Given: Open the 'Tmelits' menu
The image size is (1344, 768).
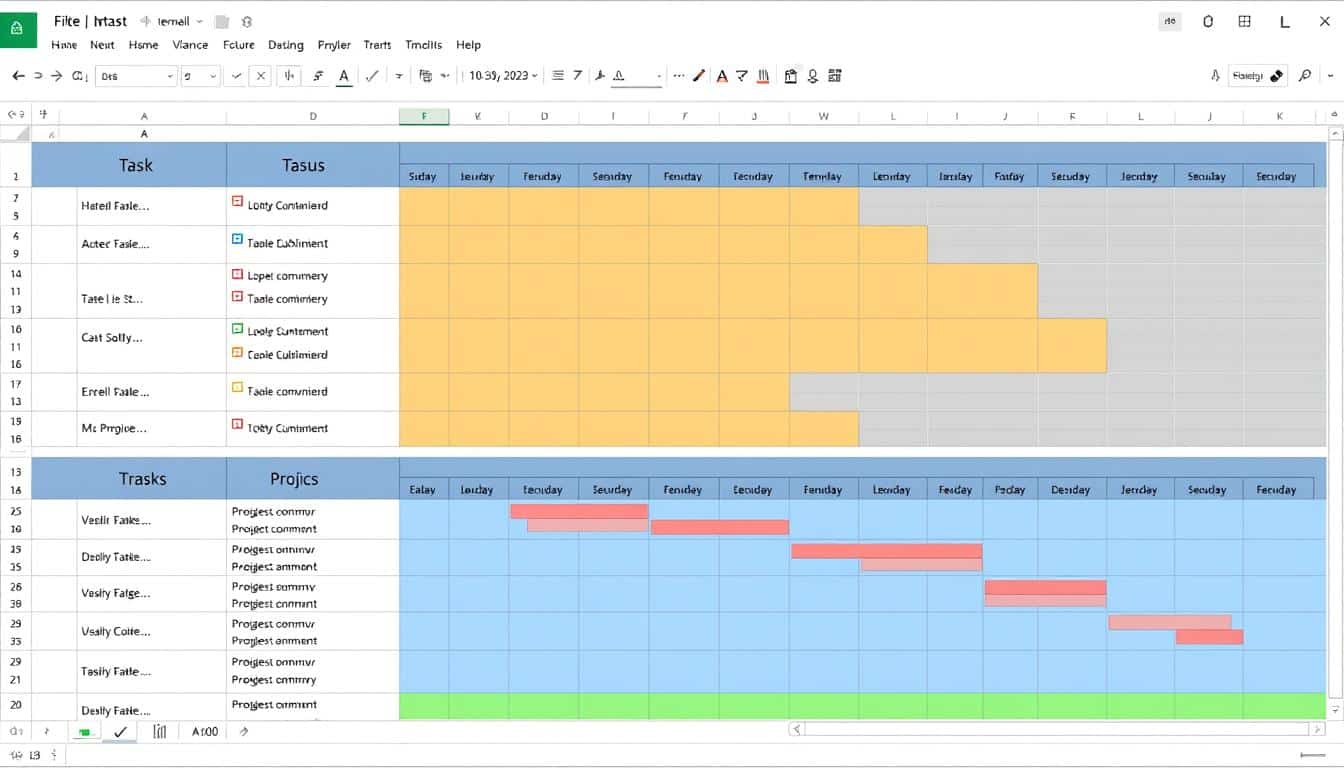Looking at the screenshot, I should (x=424, y=45).
